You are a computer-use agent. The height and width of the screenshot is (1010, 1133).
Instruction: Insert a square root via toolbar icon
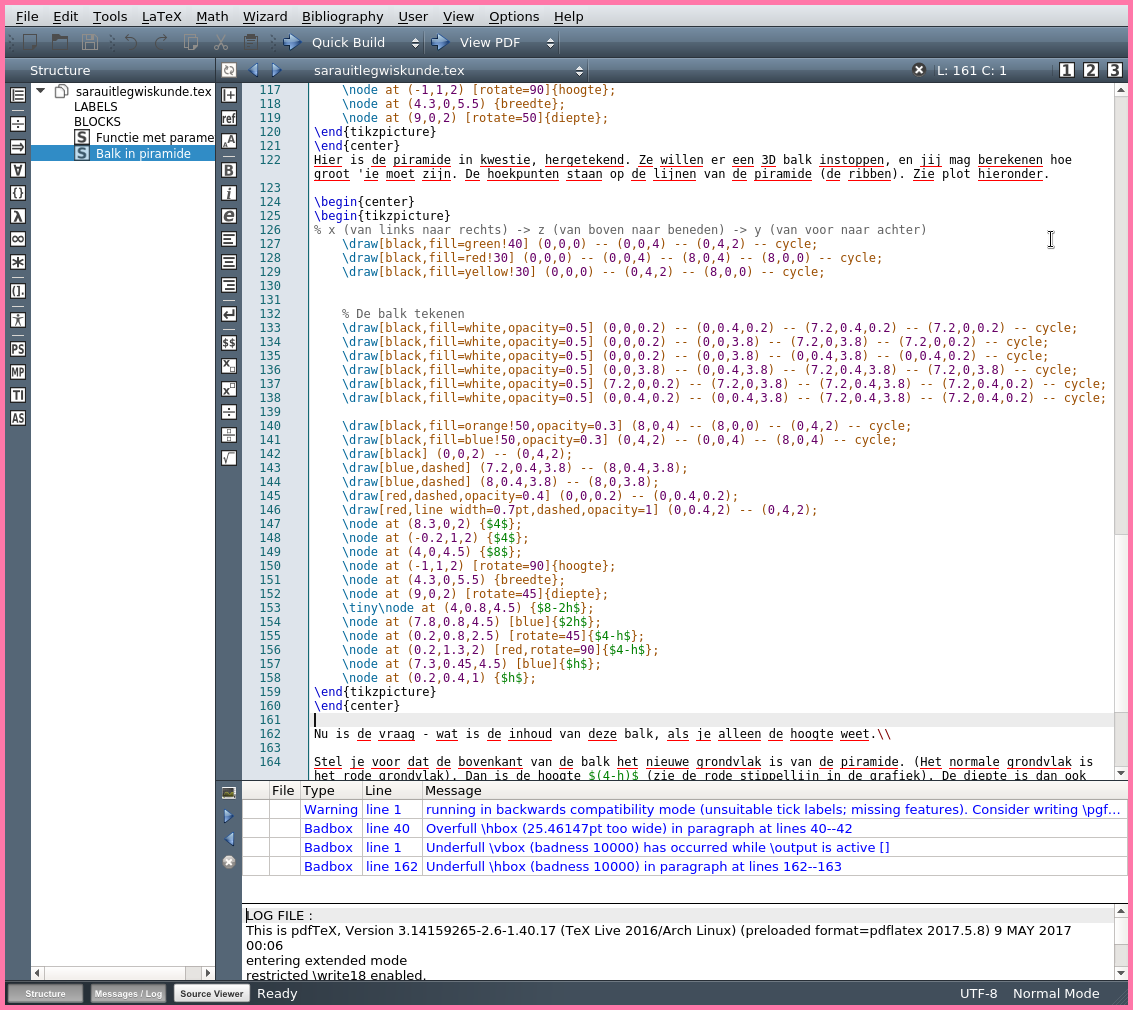coord(229,458)
